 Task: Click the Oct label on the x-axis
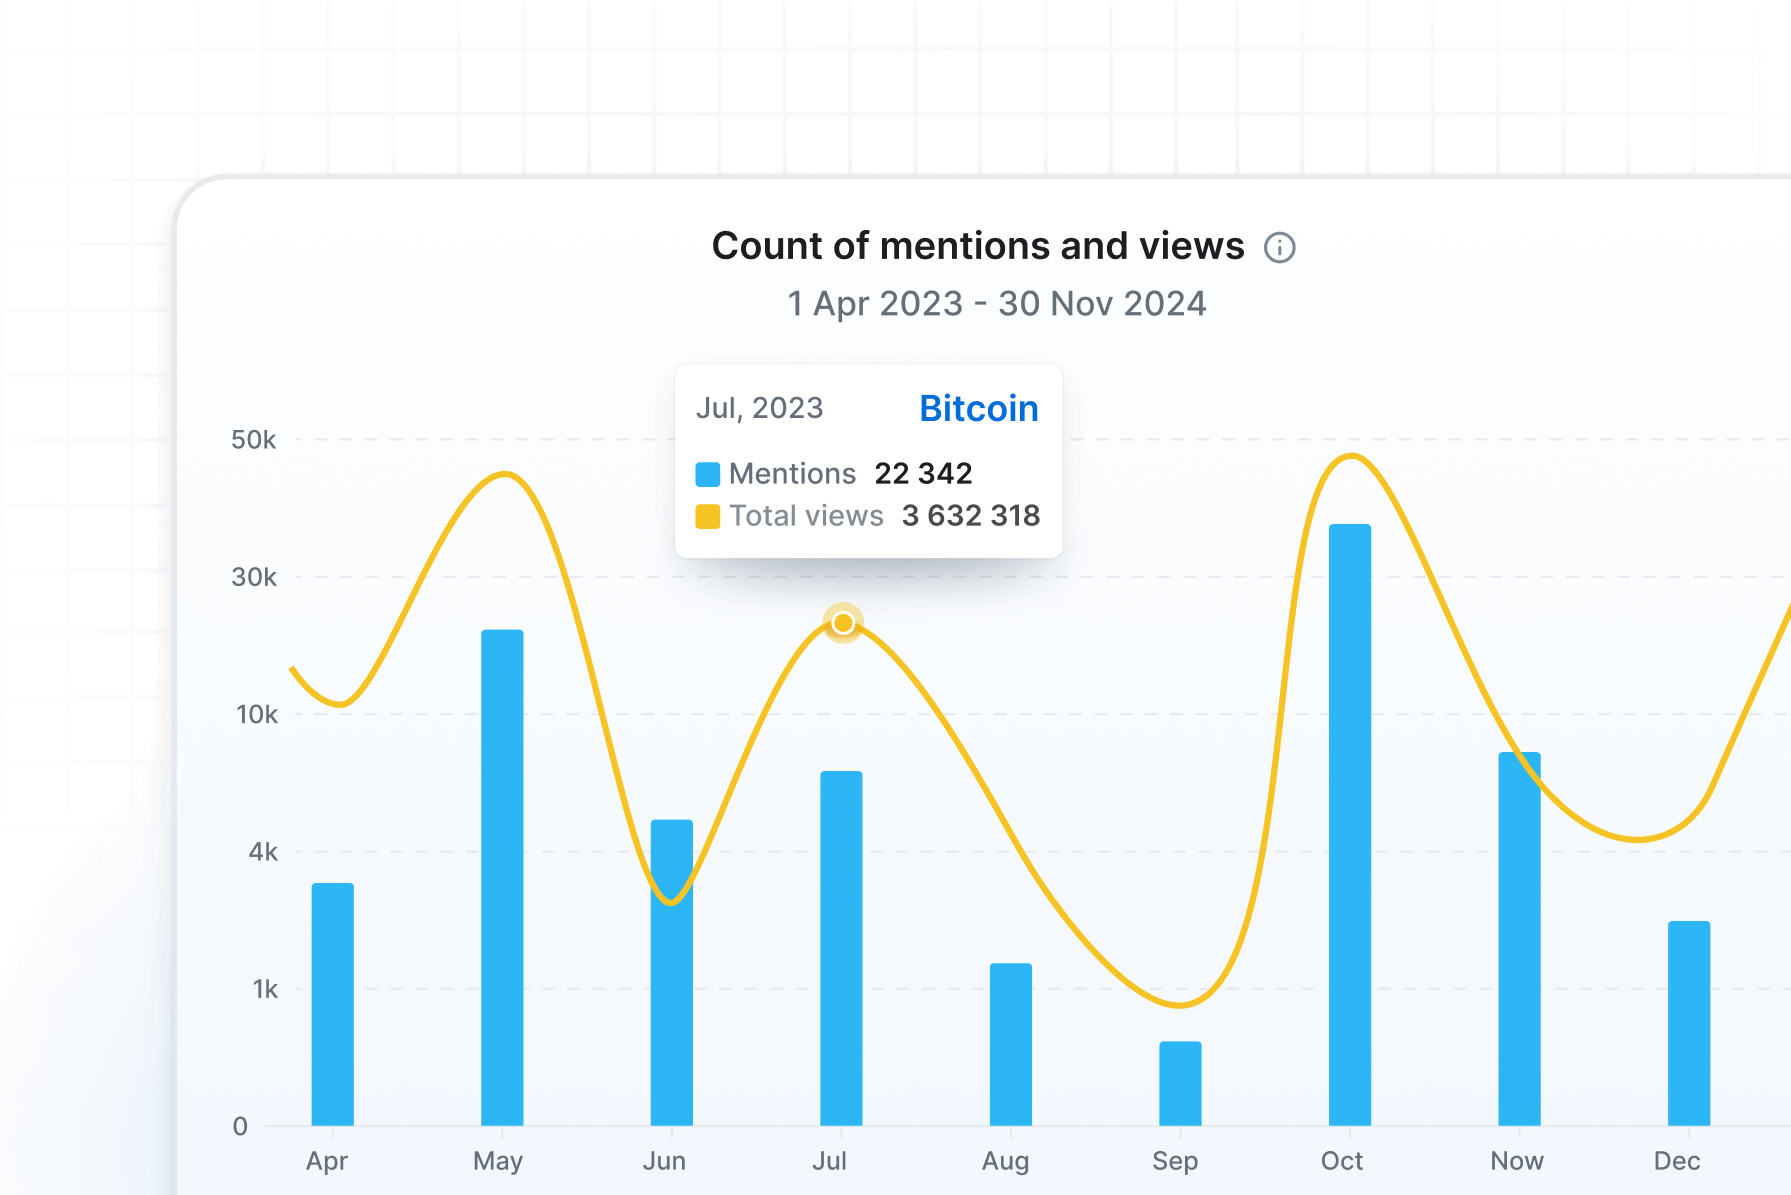[x=1341, y=1161]
